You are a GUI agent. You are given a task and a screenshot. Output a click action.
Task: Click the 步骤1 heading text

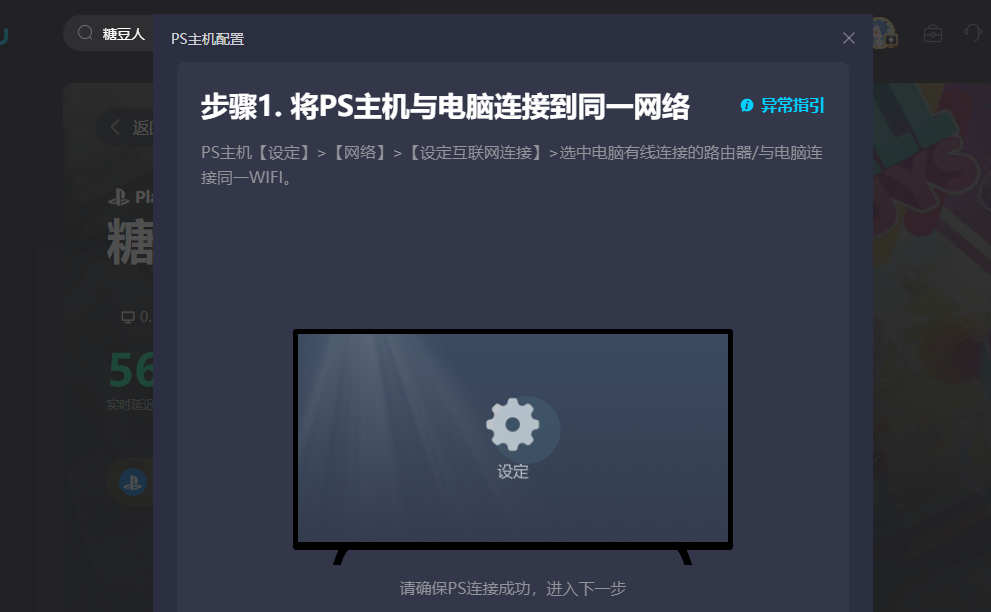pyautogui.click(x=445, y=106)
